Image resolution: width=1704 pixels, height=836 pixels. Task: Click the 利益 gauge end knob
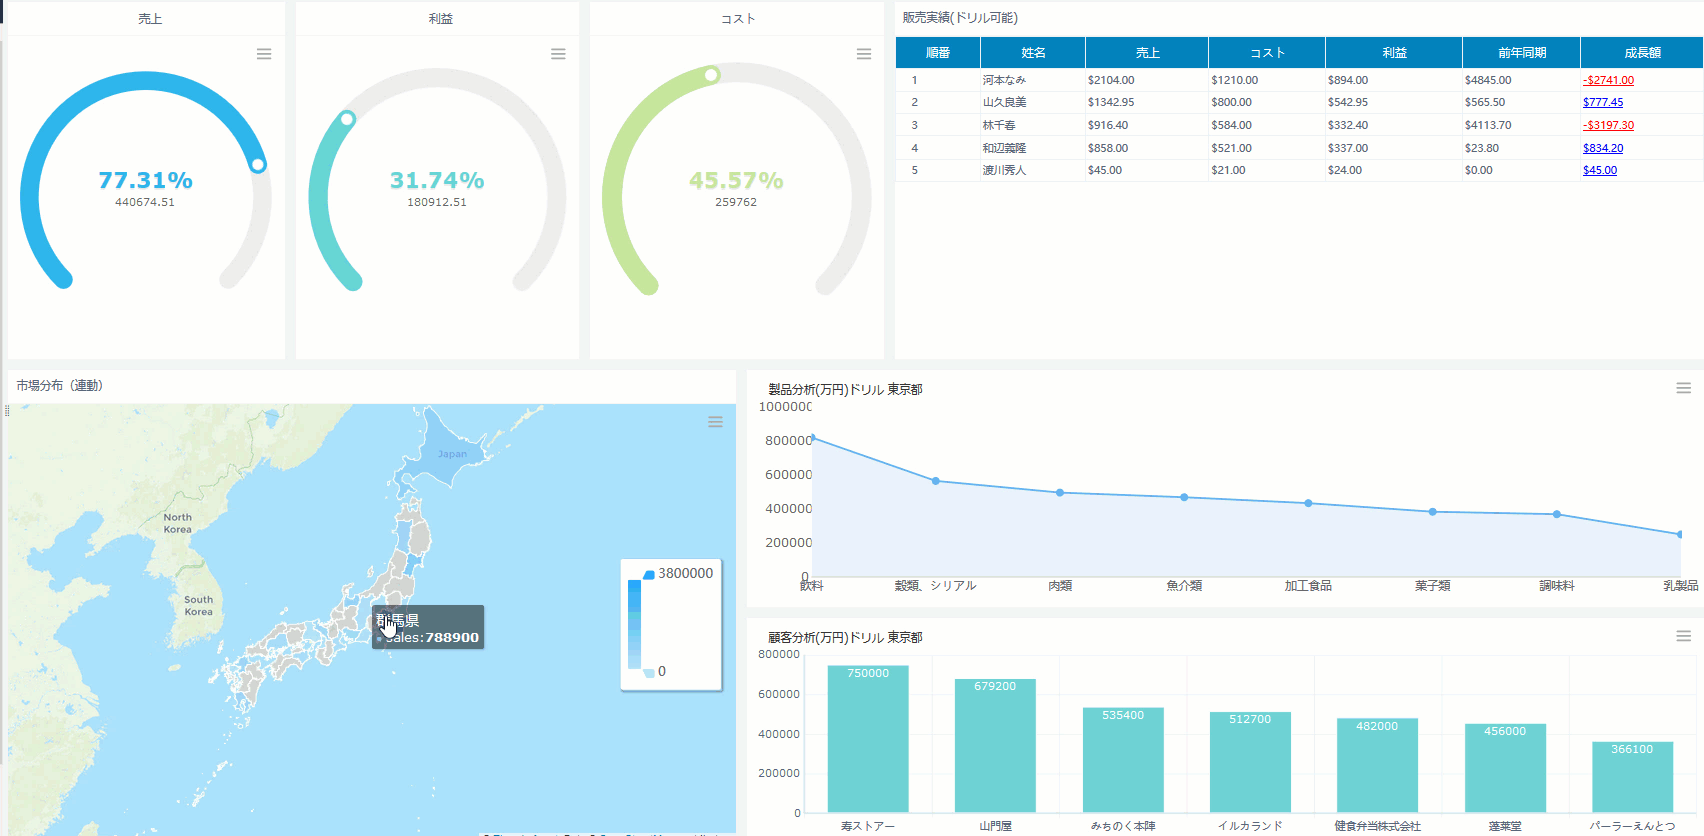tap(347, 119)
